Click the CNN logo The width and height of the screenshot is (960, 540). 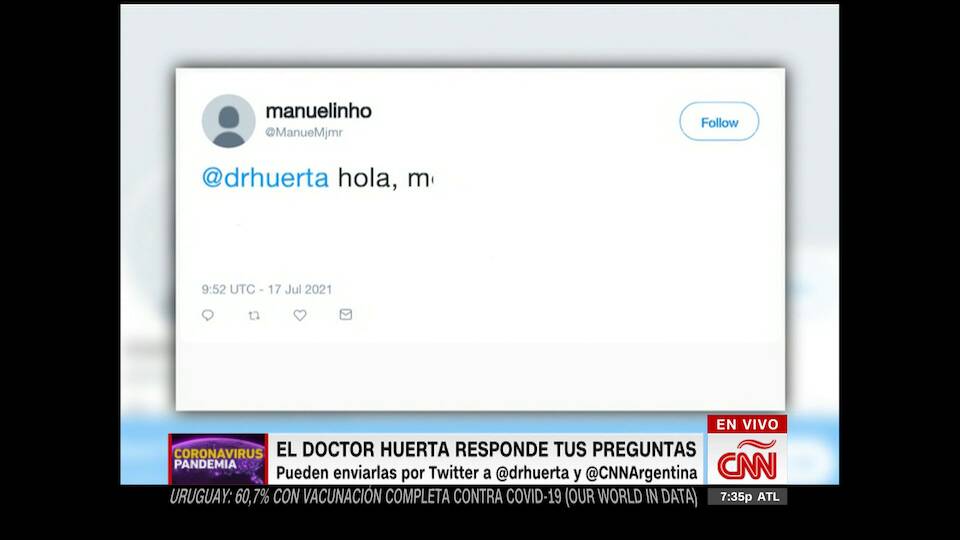pyautogui.click(x=747, y=459)
